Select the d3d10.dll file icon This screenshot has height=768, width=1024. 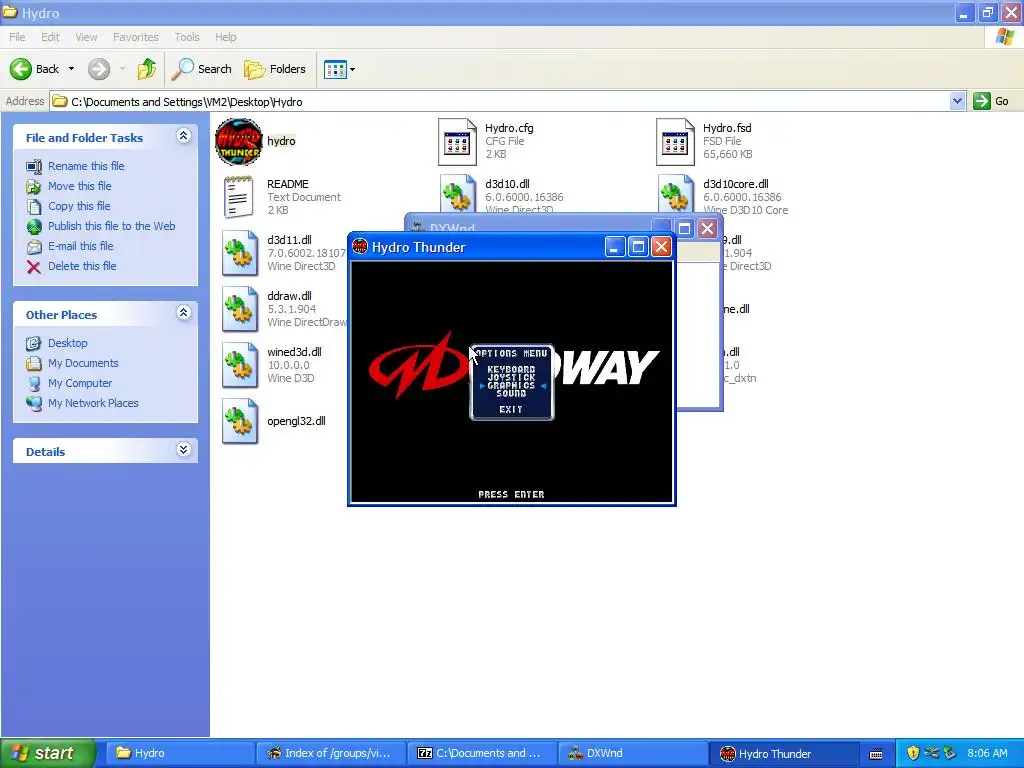[458, 193]
